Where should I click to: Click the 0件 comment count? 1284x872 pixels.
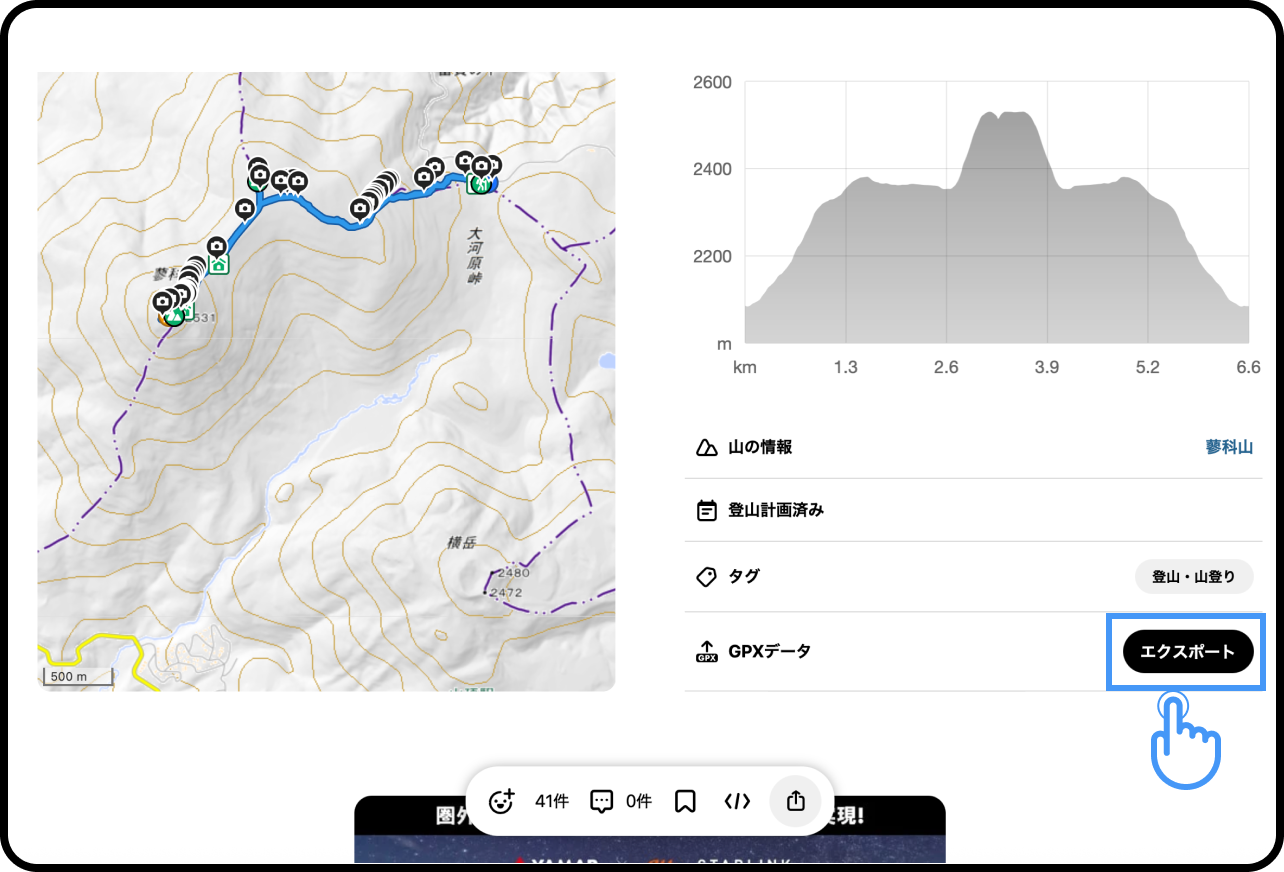[x=639, y=801]
